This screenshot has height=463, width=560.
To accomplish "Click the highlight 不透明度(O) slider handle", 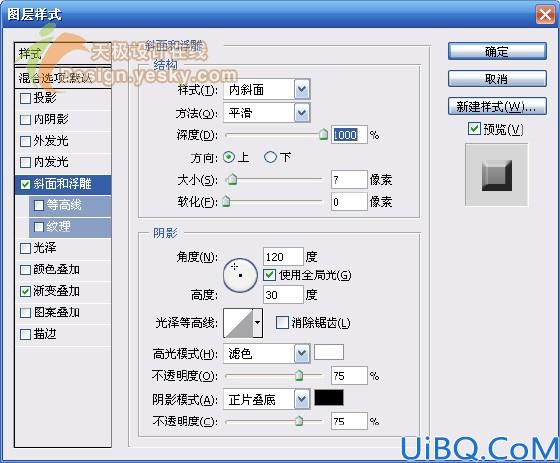I will pyautogui.click(x=299, y=375).
